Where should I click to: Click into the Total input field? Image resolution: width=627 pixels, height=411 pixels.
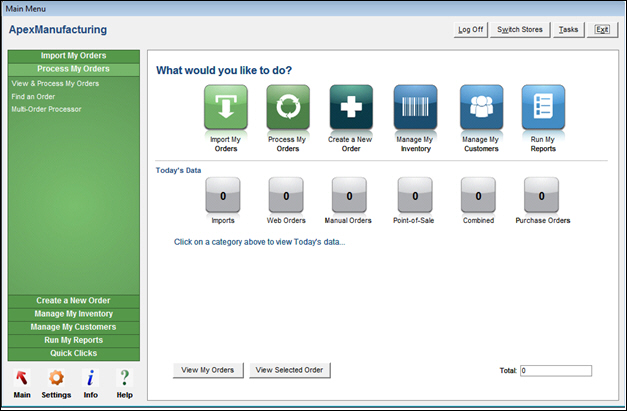point(556,371)
